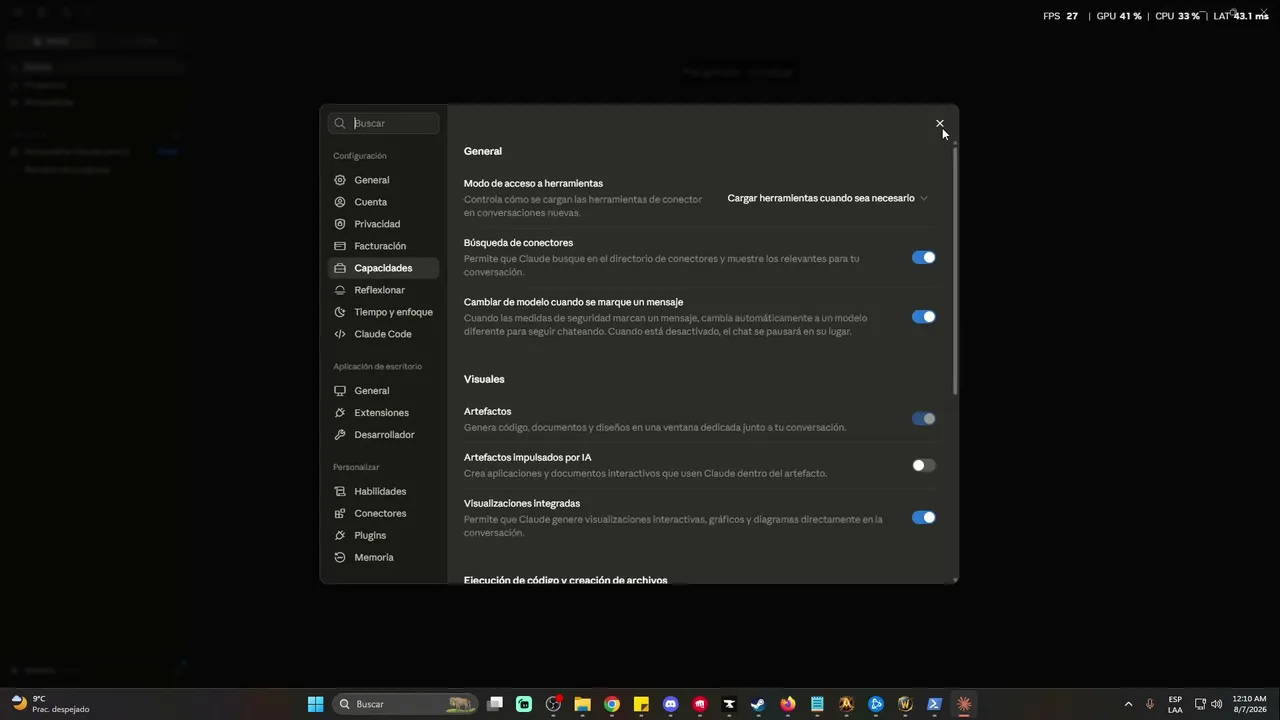
Task: Click the Configuración sidebar section label
Action: (x=360, y=156)
